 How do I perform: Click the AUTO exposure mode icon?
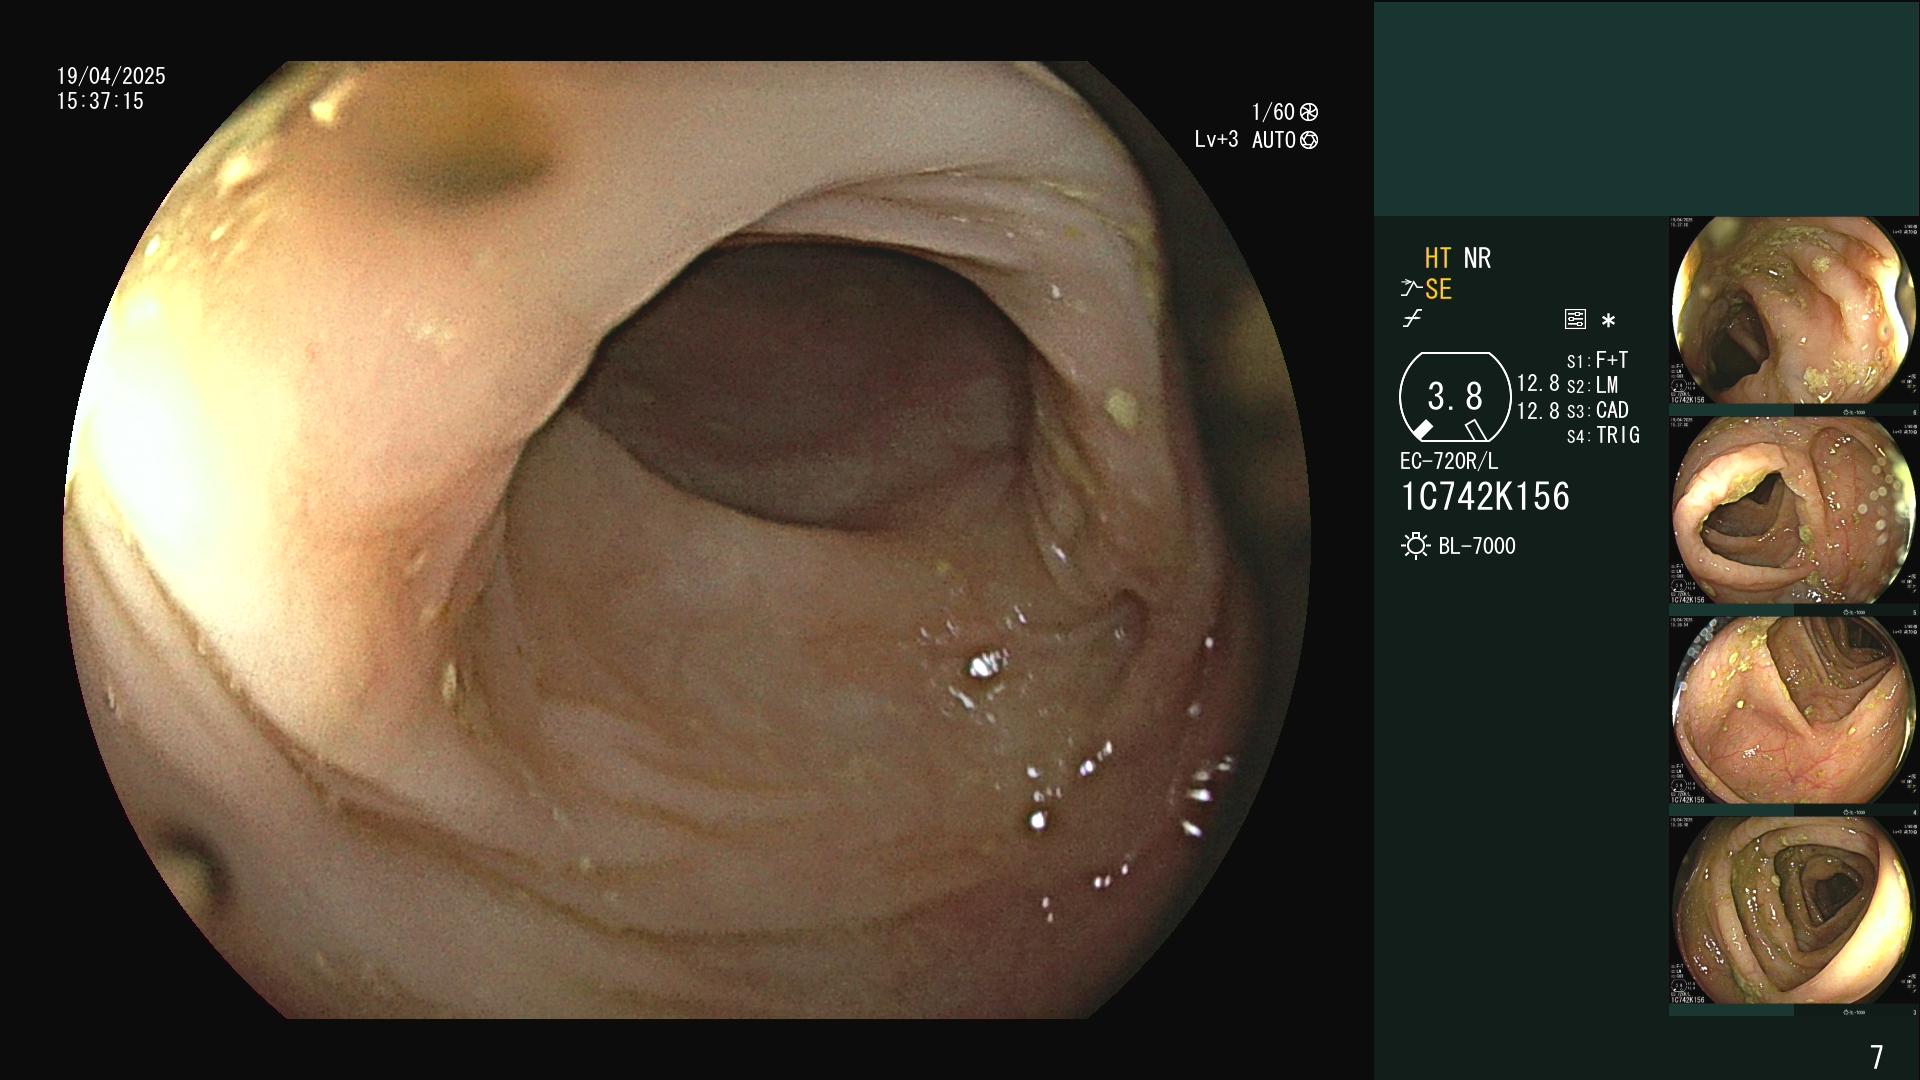(x=1308, y=141)
